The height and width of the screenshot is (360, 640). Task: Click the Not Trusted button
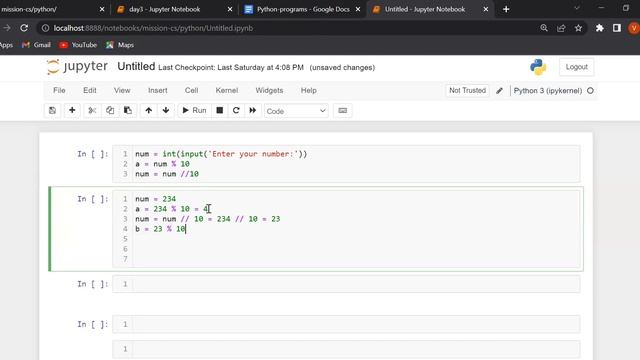(x=467, y=91)
